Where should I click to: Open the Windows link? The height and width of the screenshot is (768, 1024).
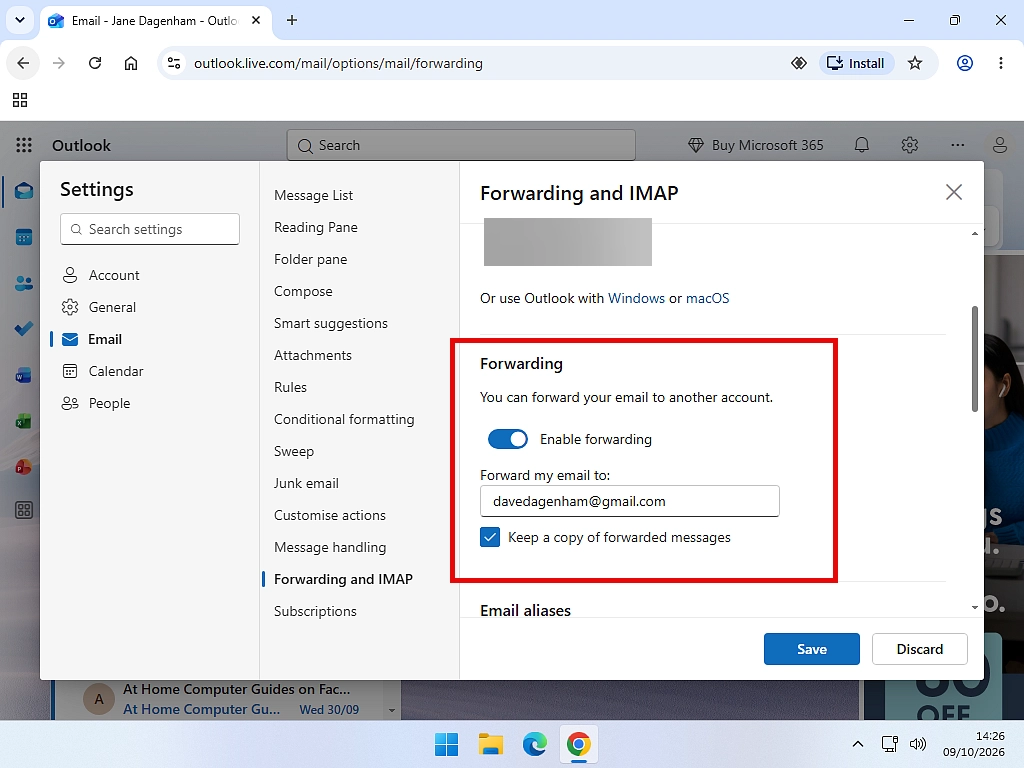pyautogui.click(x=636, y=298)
